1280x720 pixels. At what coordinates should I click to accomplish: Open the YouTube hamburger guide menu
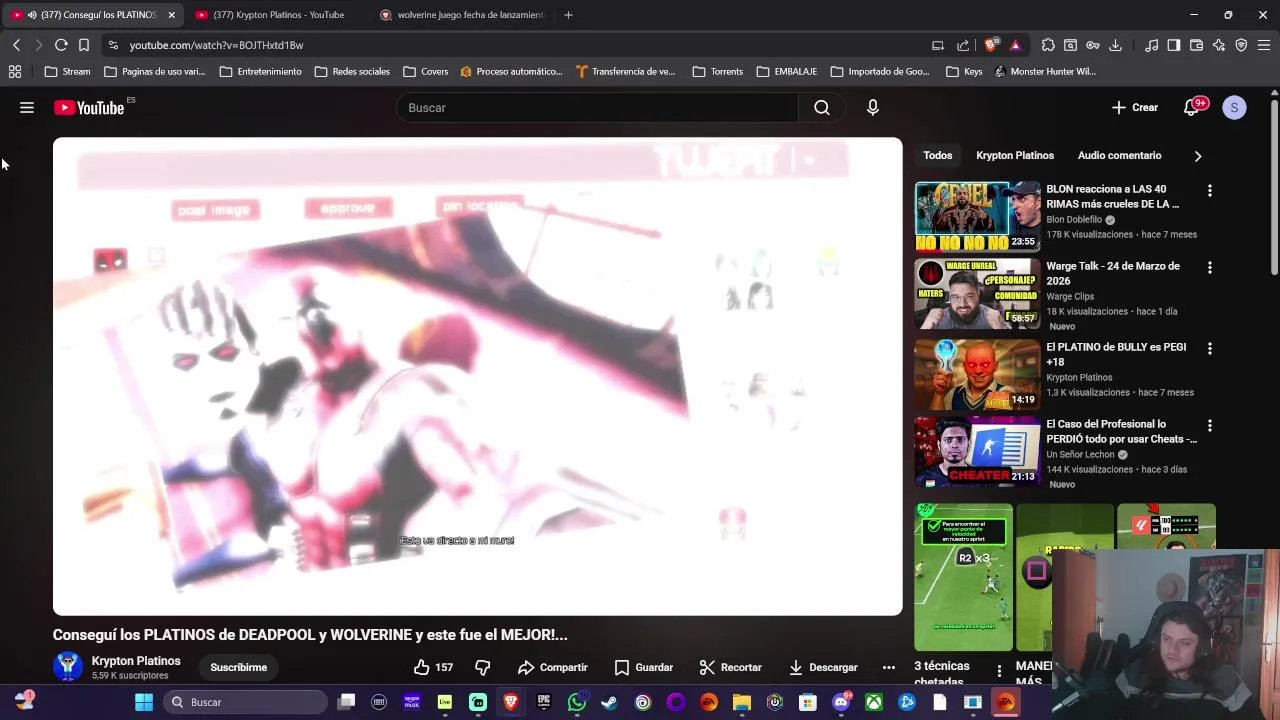point(27,107)
